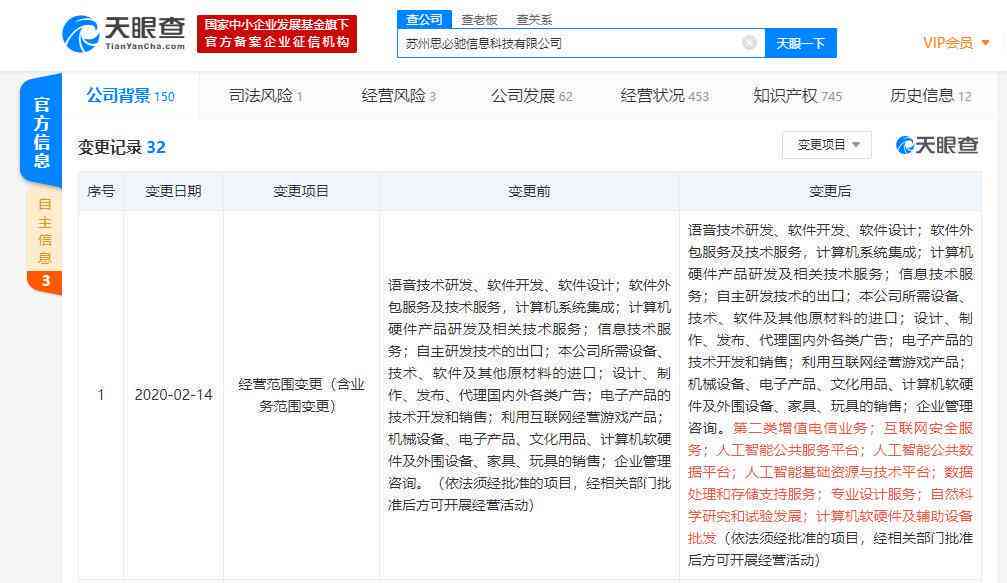Click the 2020-02-14 date cell
The image size is (1007, 583).
click(173, 394)
